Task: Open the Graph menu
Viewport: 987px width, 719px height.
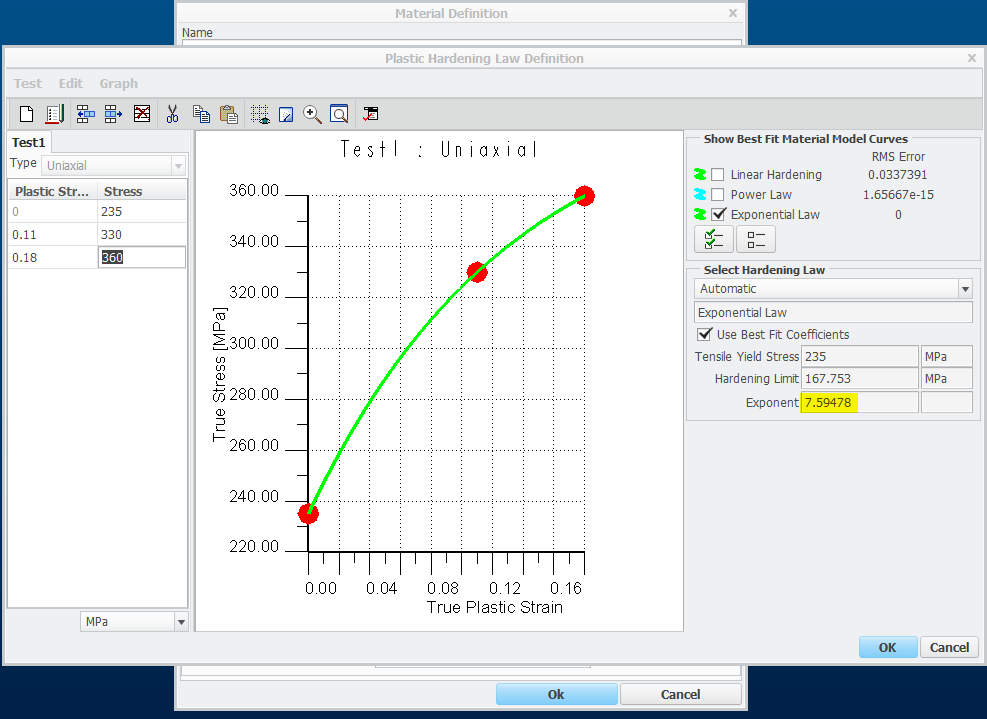Action: 118,84
